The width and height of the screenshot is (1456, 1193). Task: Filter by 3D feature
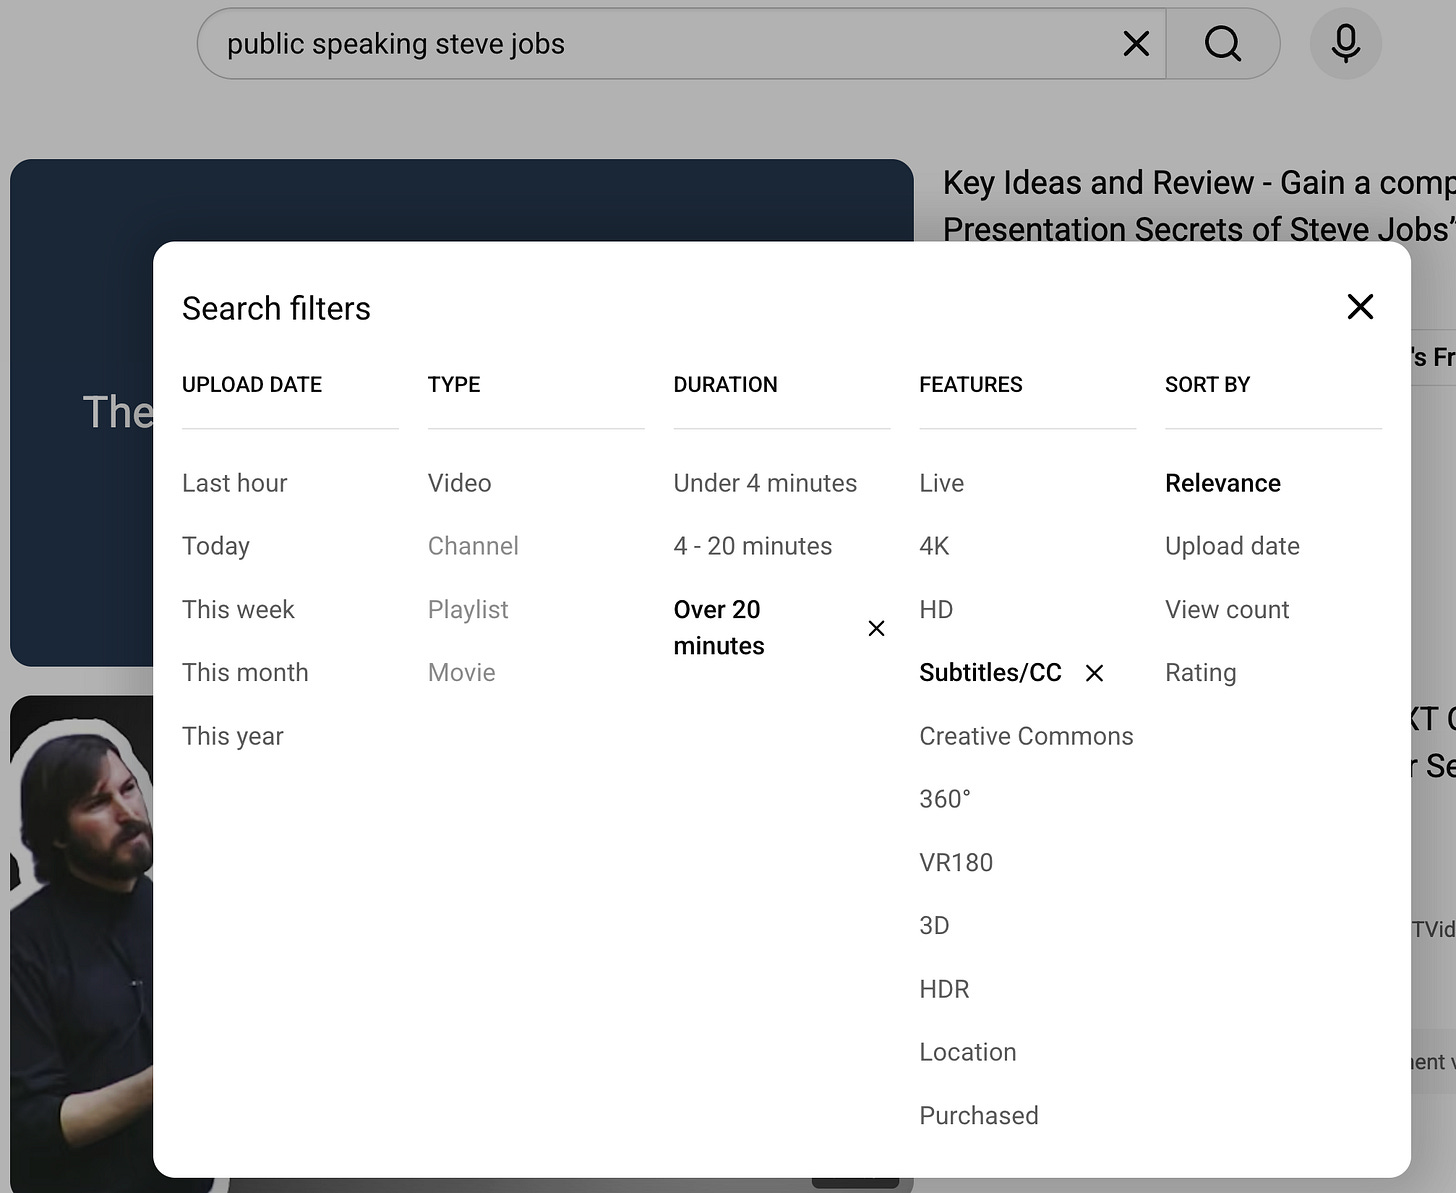934,925
